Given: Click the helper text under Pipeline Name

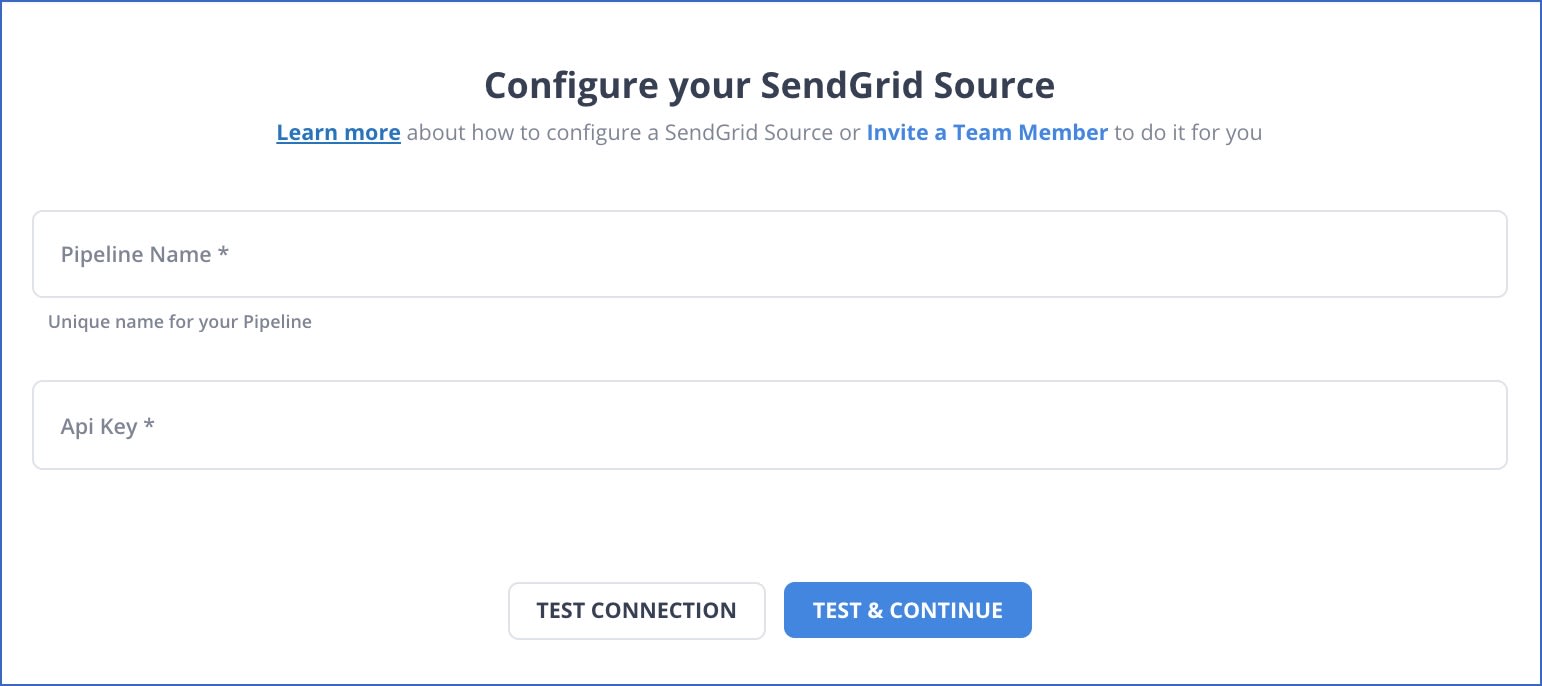Looking at the screenshot, I should (179, 321).
